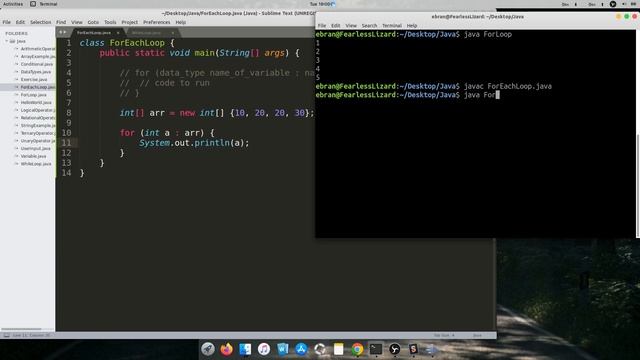This screenshot has width=640, height=360.
Task: Open the Terminal window Help menu
Action: tap(412, 25)
